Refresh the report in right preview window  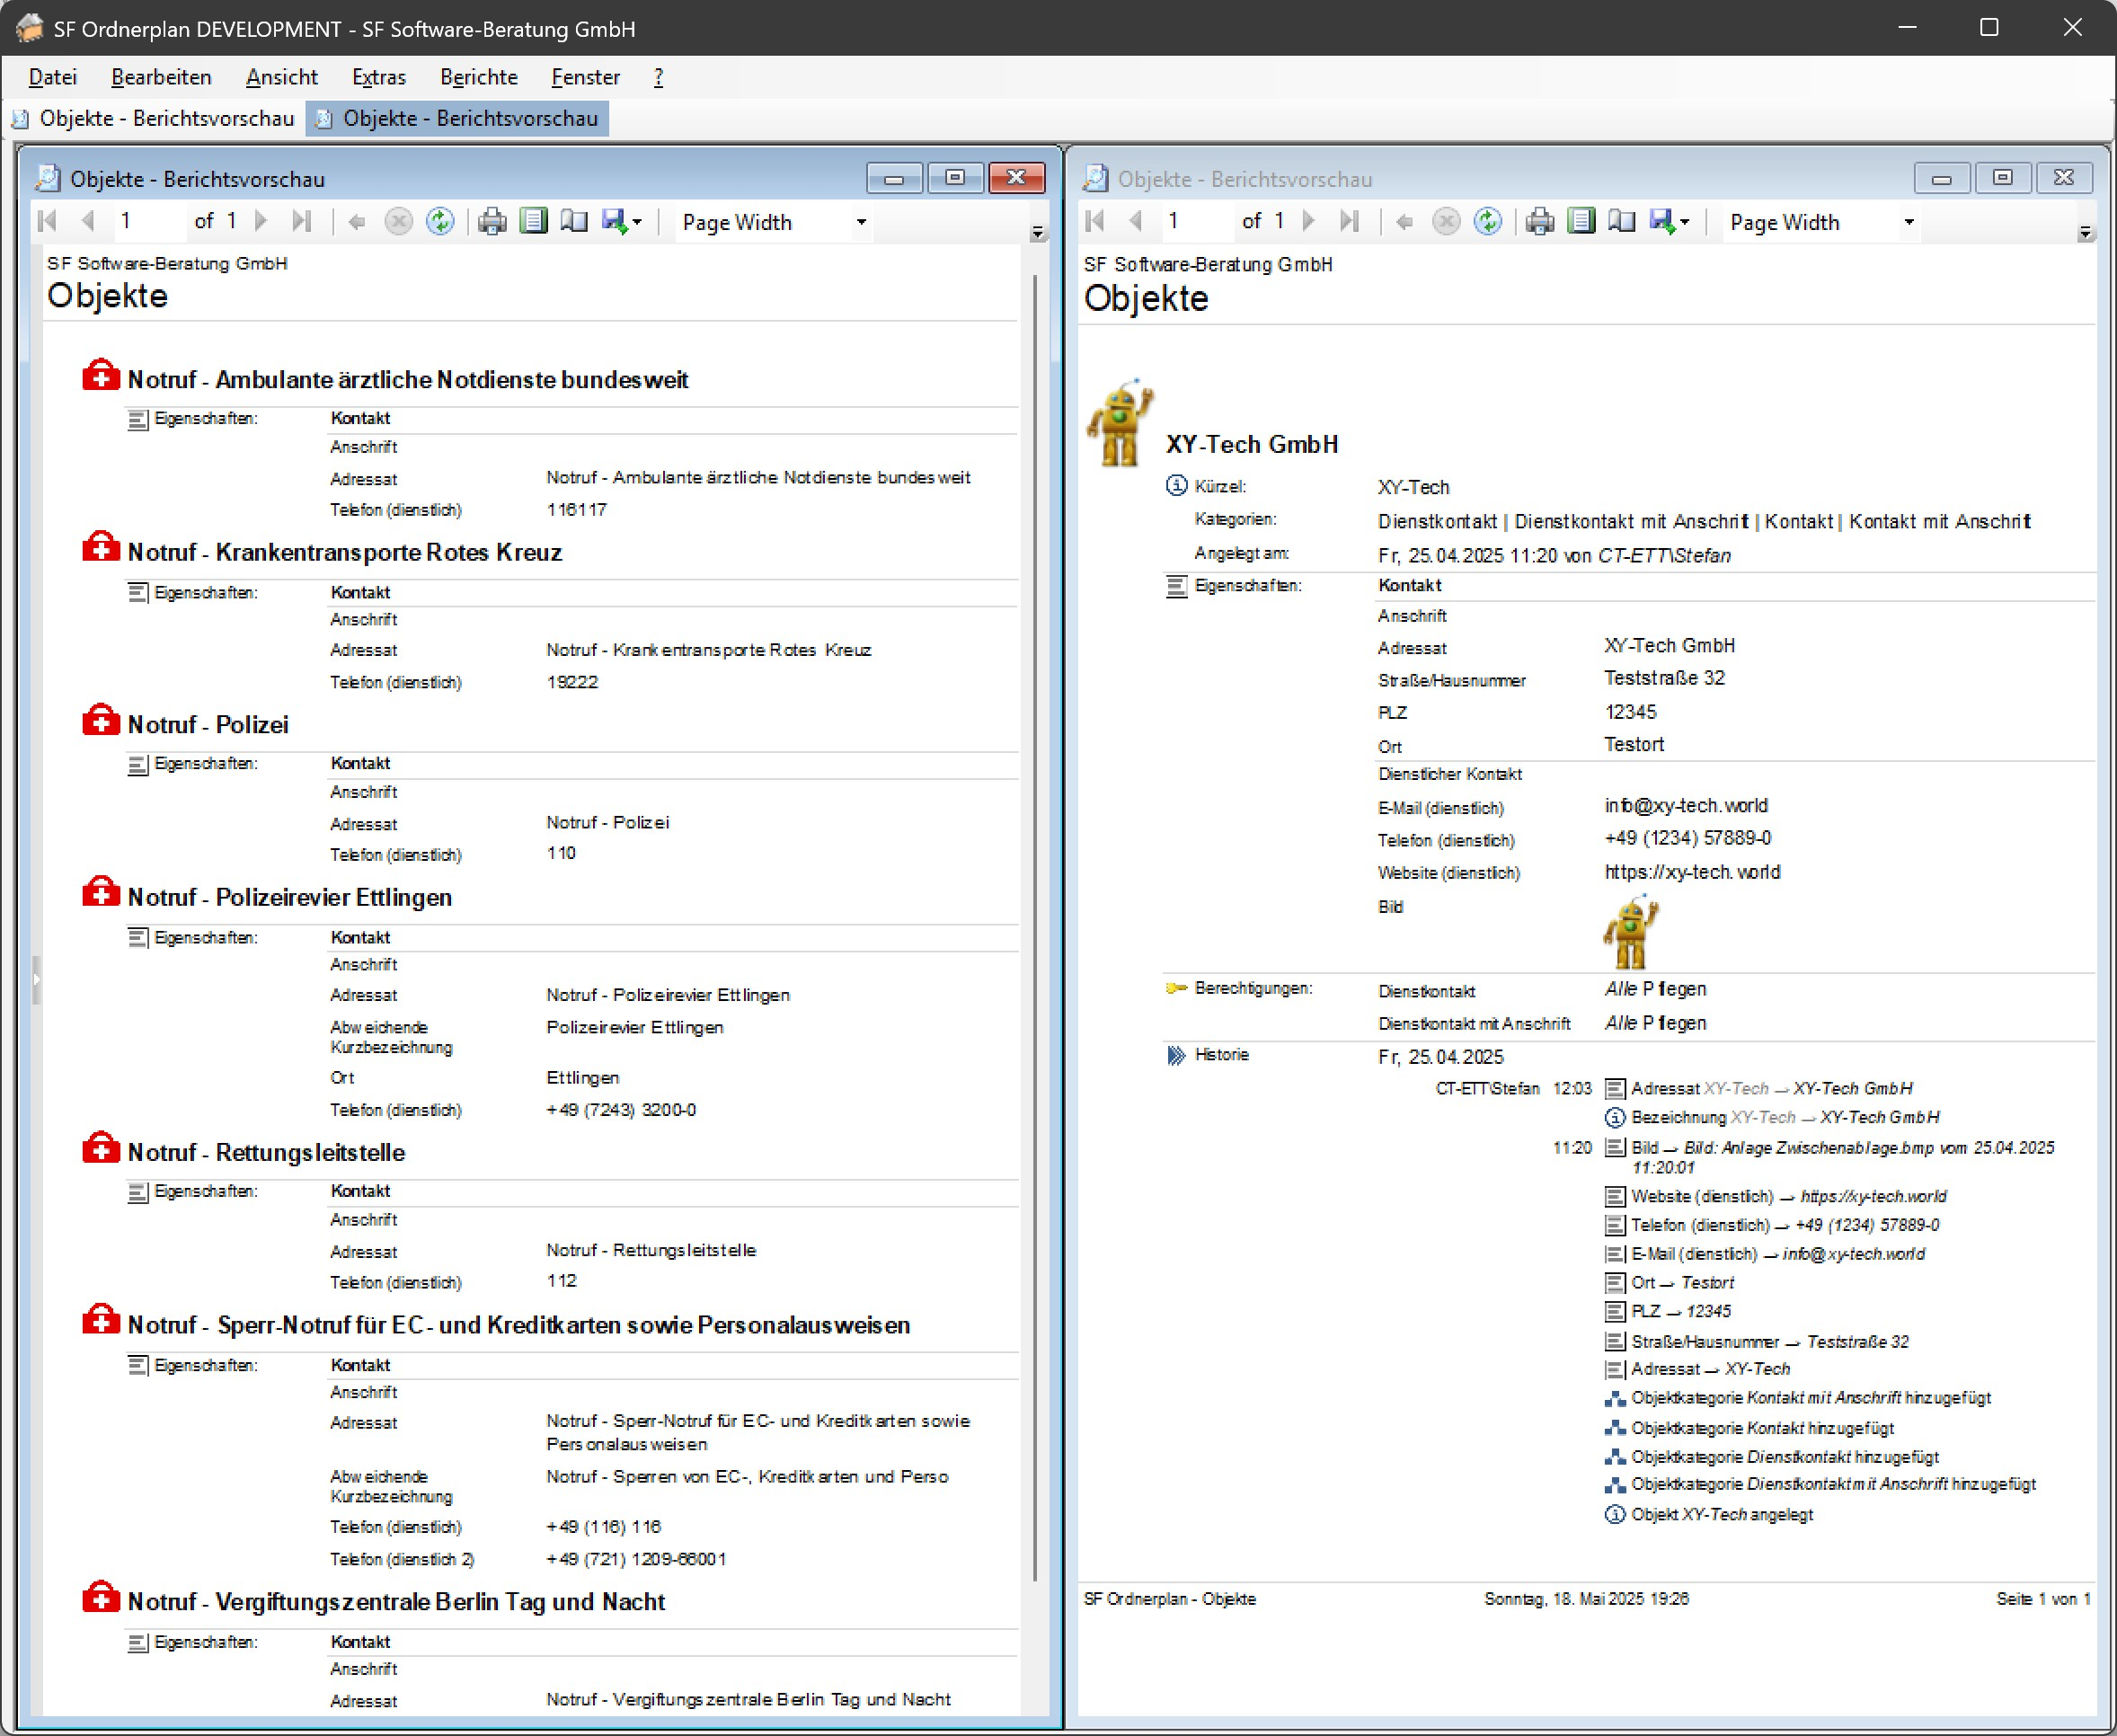(1488, 221)
